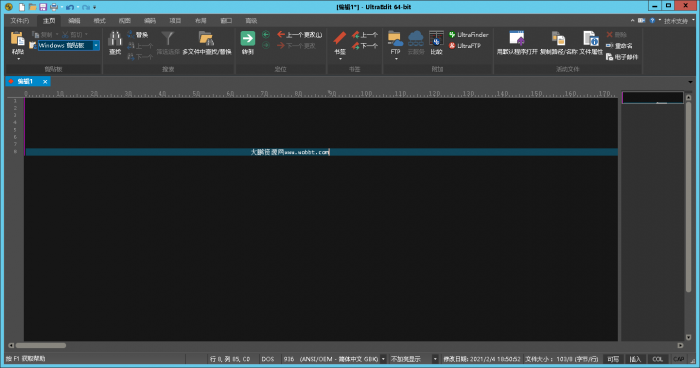The width and height of the screenshot is (700, 368).
Task: Click line number 1 in the gutter
Action: pyautogui.click(x=15, y=101)
